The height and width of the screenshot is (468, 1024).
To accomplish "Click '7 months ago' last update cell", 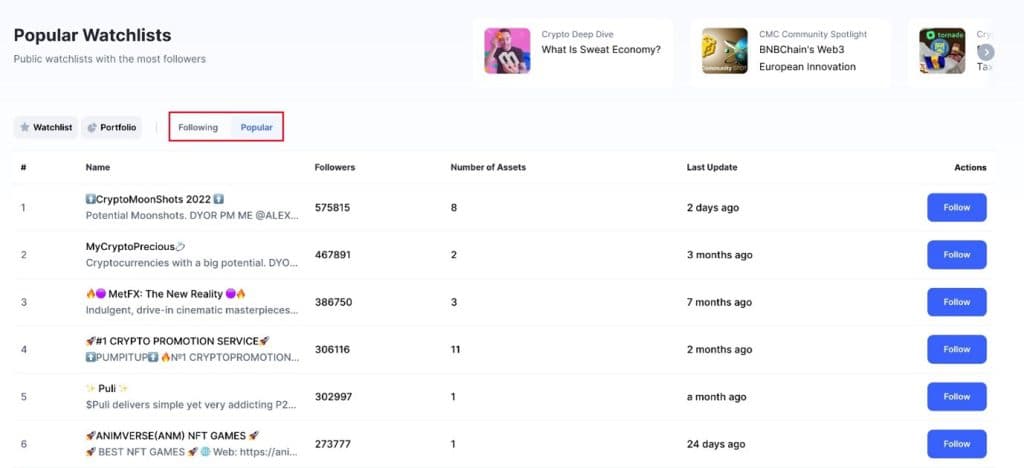I will 719,302.
